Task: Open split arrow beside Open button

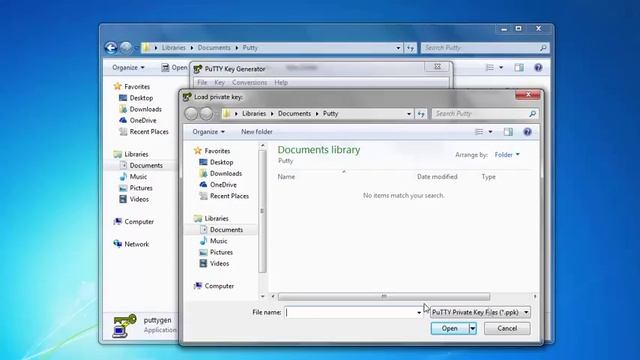Action: (473, 329)
